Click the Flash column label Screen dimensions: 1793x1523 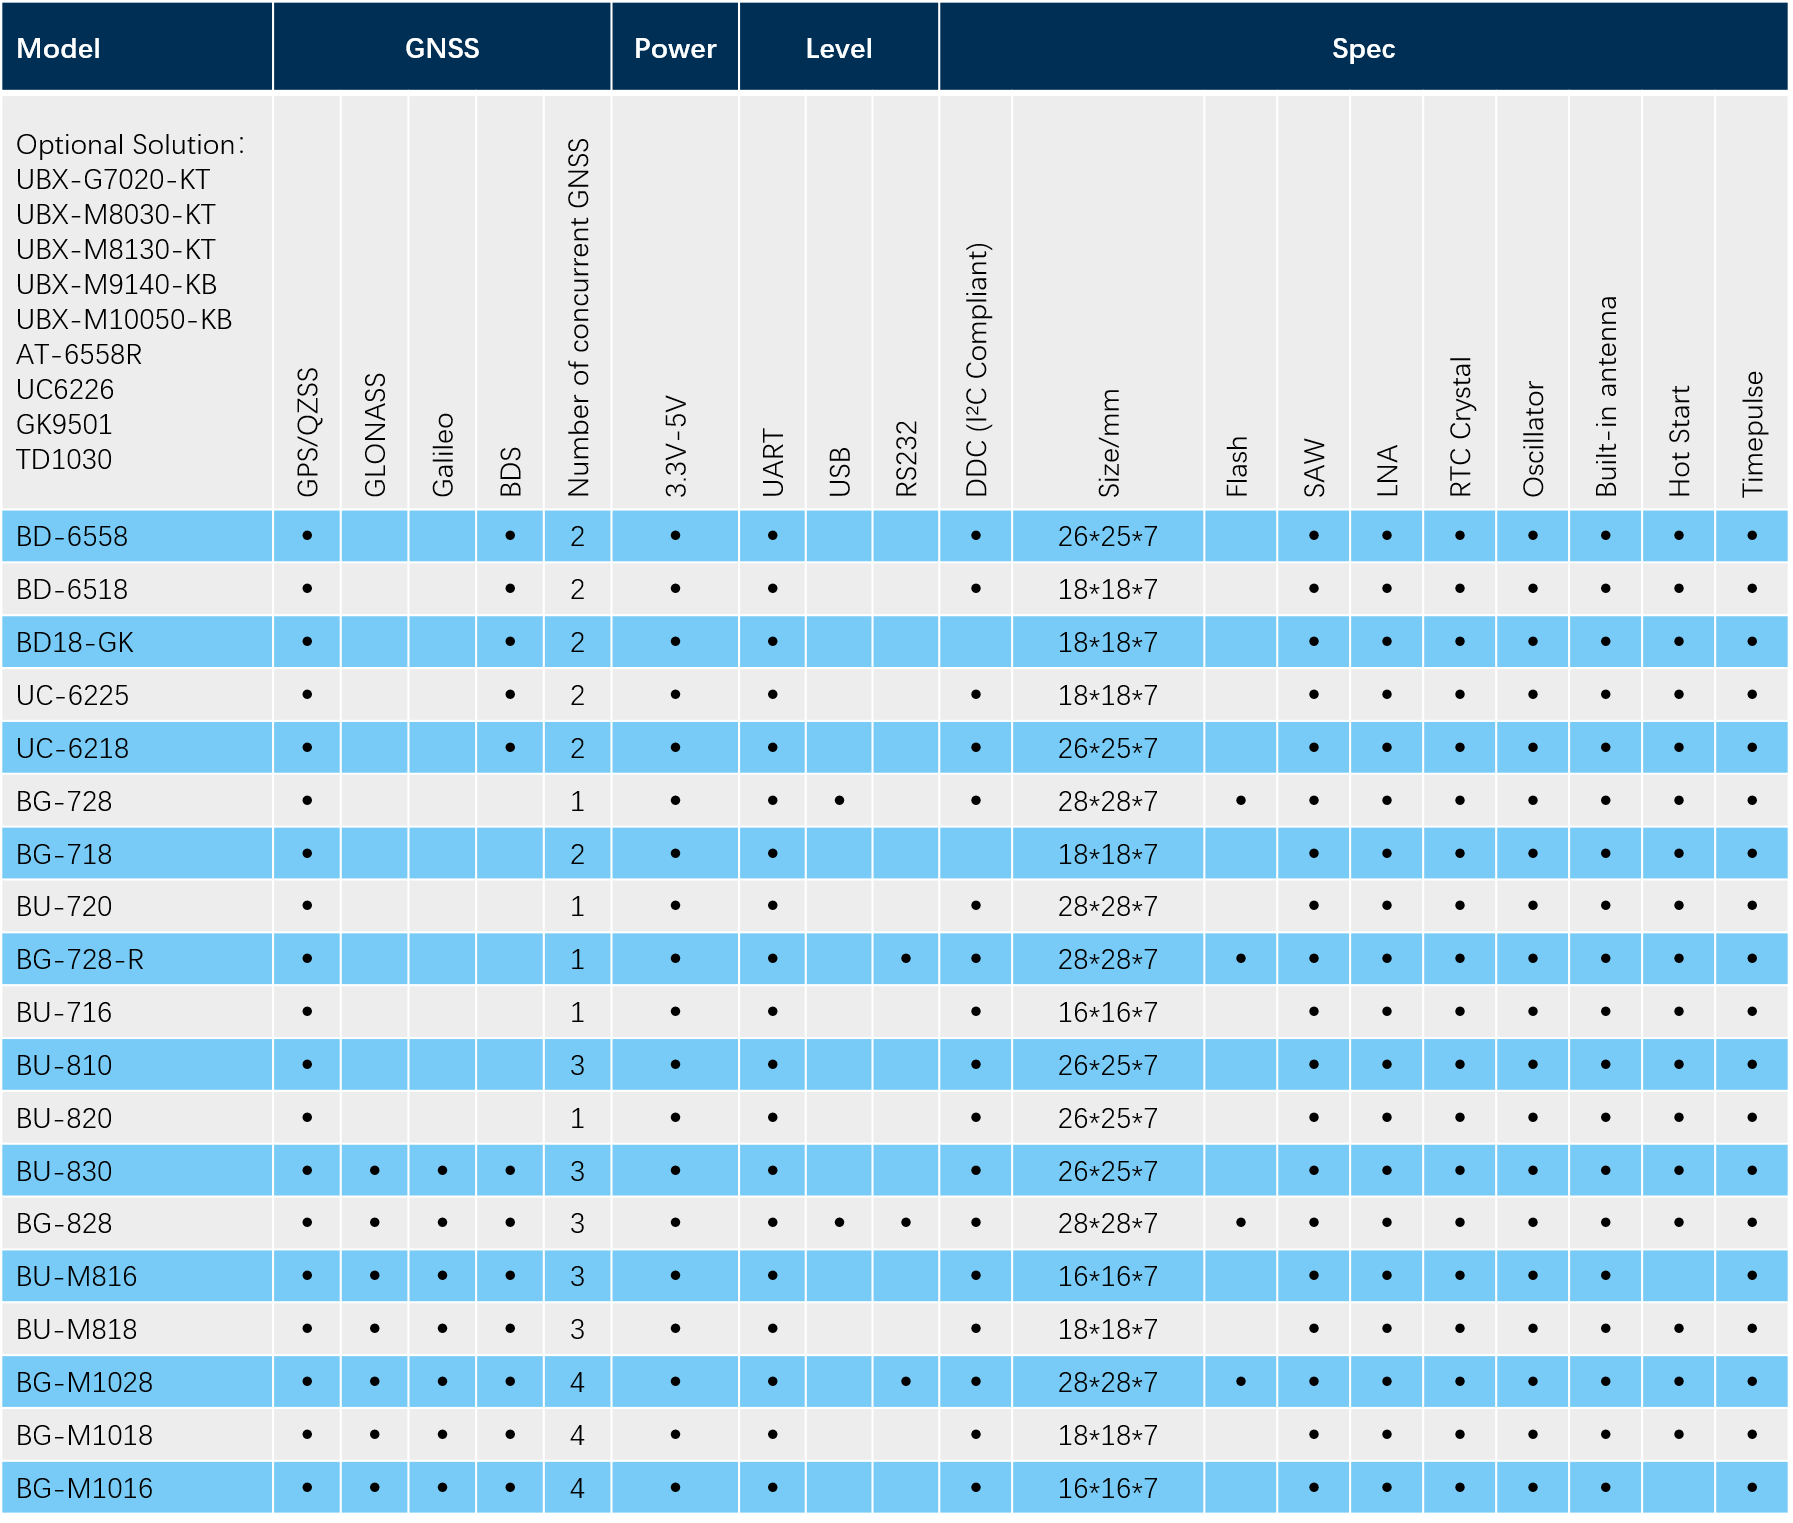coord(1237,466)
